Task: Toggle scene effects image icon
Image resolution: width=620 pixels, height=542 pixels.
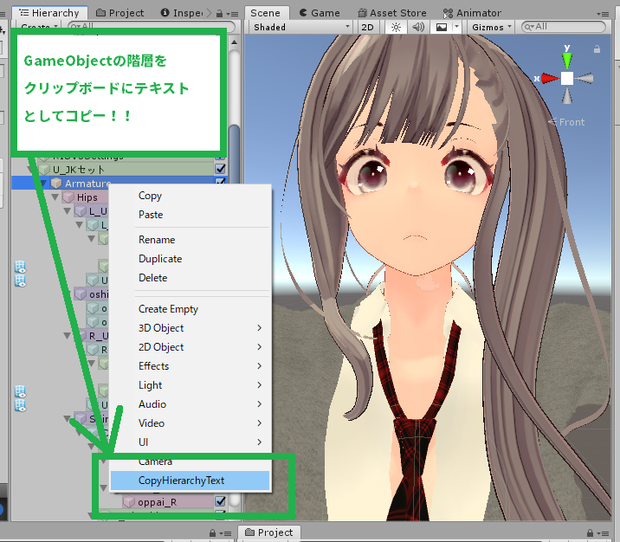Action: 441,27
